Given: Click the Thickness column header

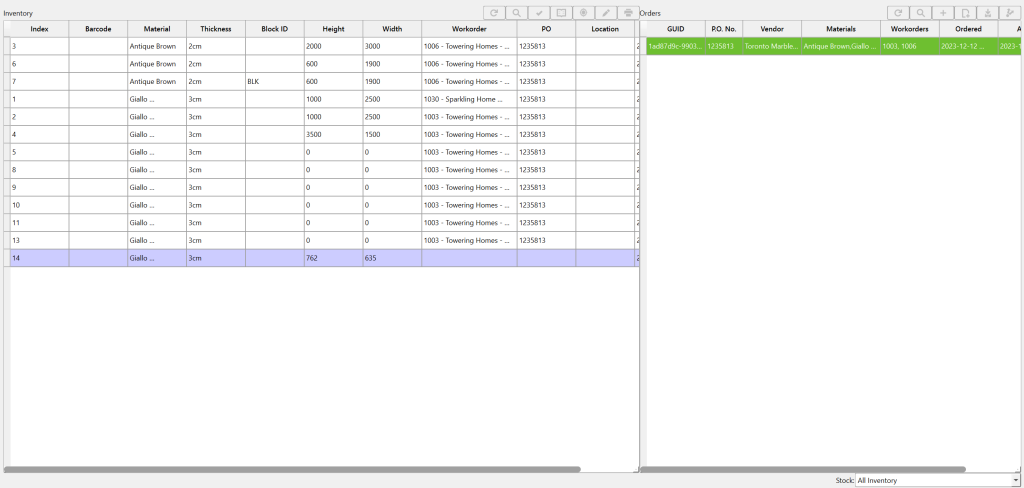Looking at the screenshot, I should (215, 29).
